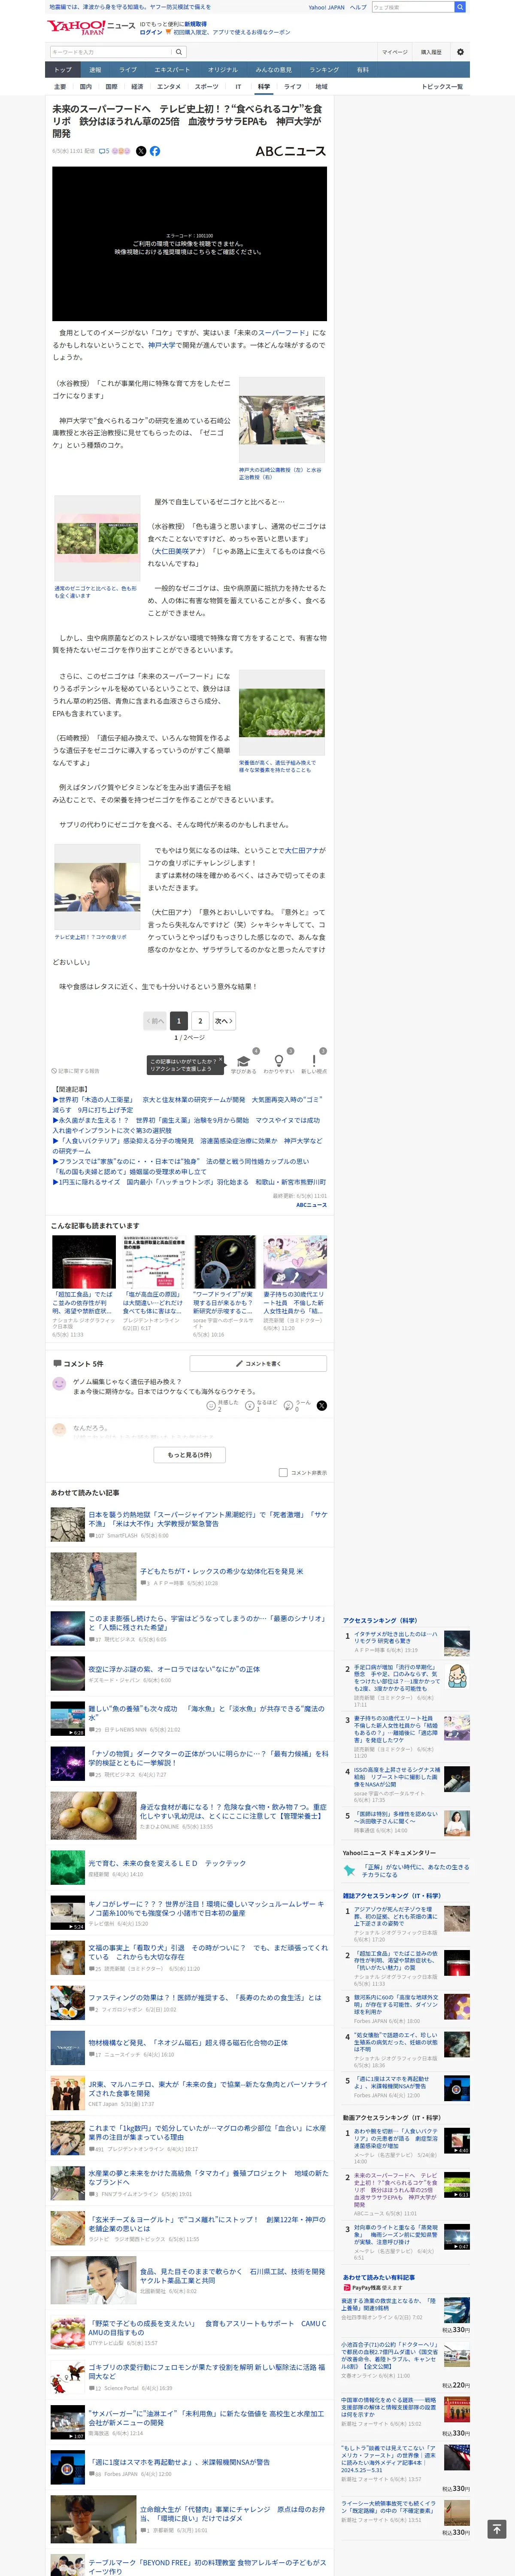Open Yahoo!ニュース ドキュメンタリー item

416,1871
